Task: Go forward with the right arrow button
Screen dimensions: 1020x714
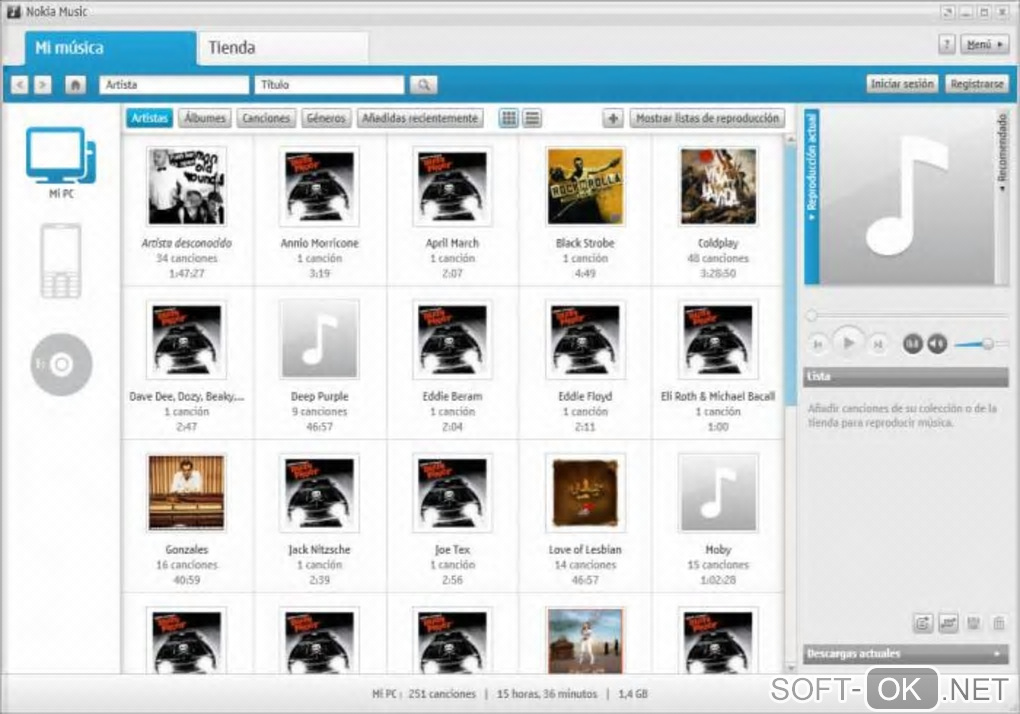Action: [x=42, y=85]
